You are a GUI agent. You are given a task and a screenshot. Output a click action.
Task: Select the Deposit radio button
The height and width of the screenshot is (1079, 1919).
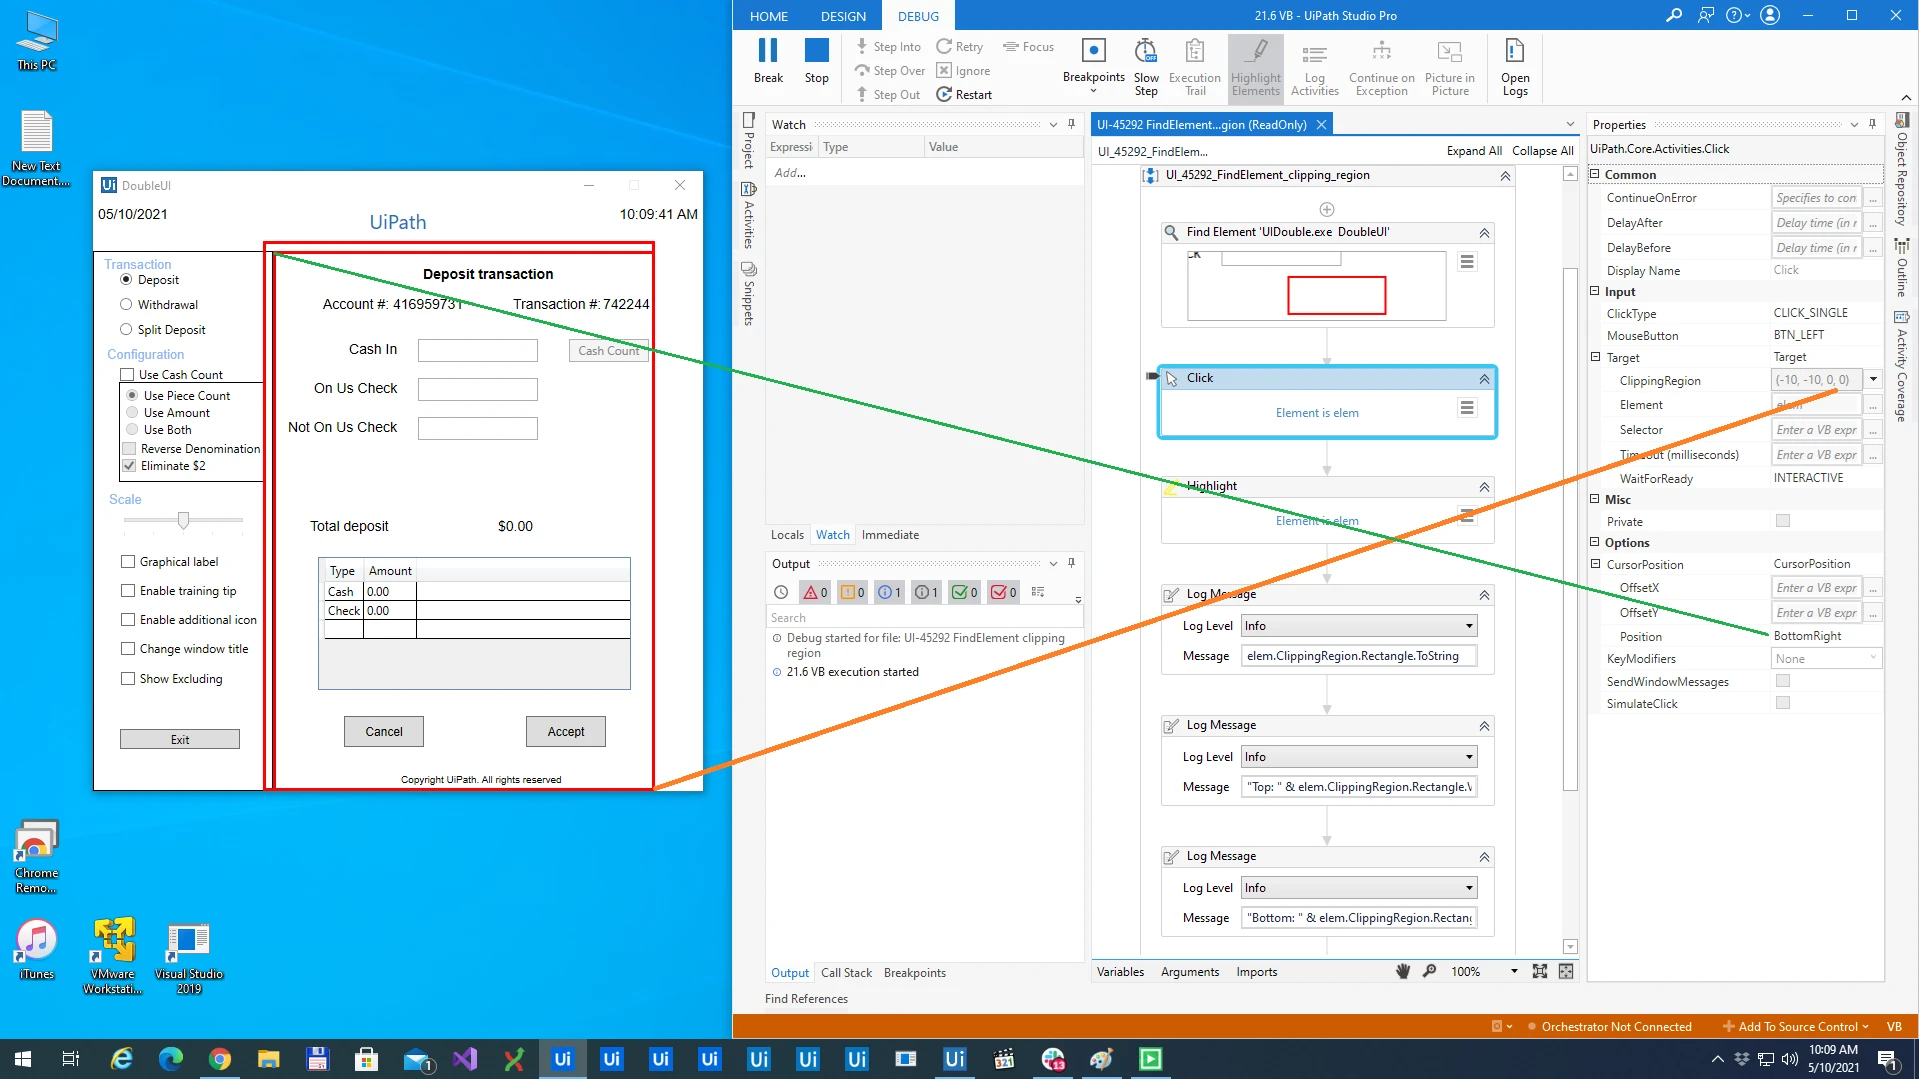pos(126,280)
